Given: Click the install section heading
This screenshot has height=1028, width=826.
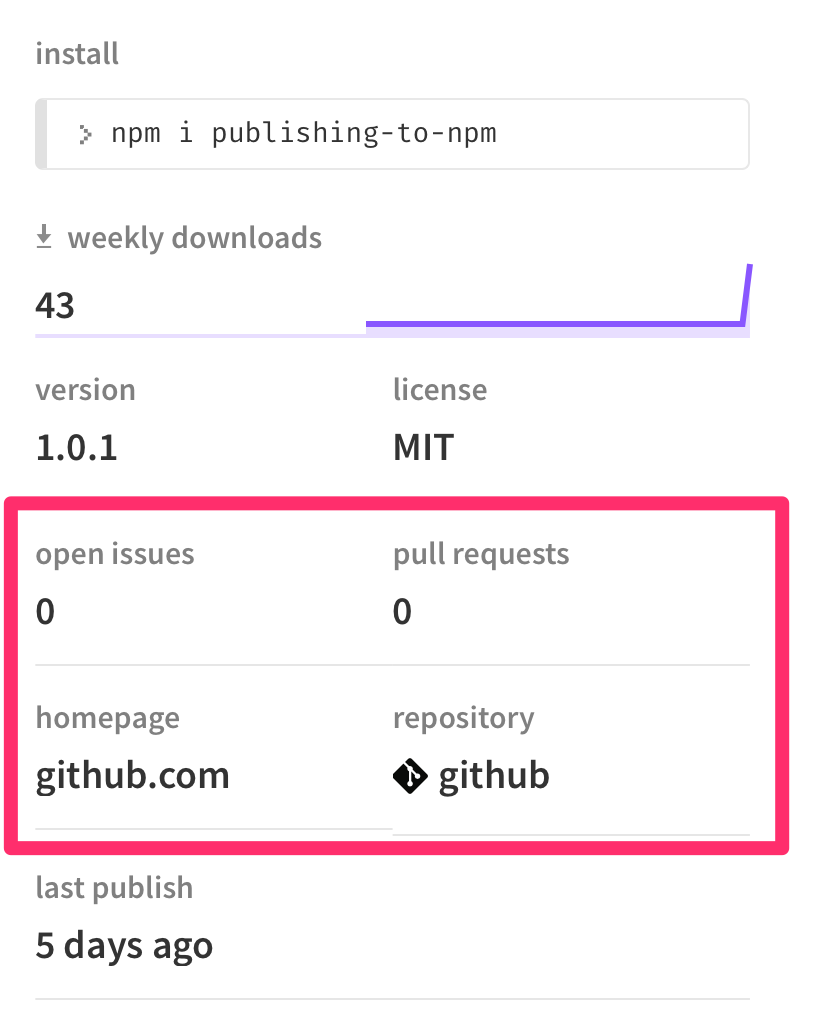Looking at the screenshot, I should [76, 53].
